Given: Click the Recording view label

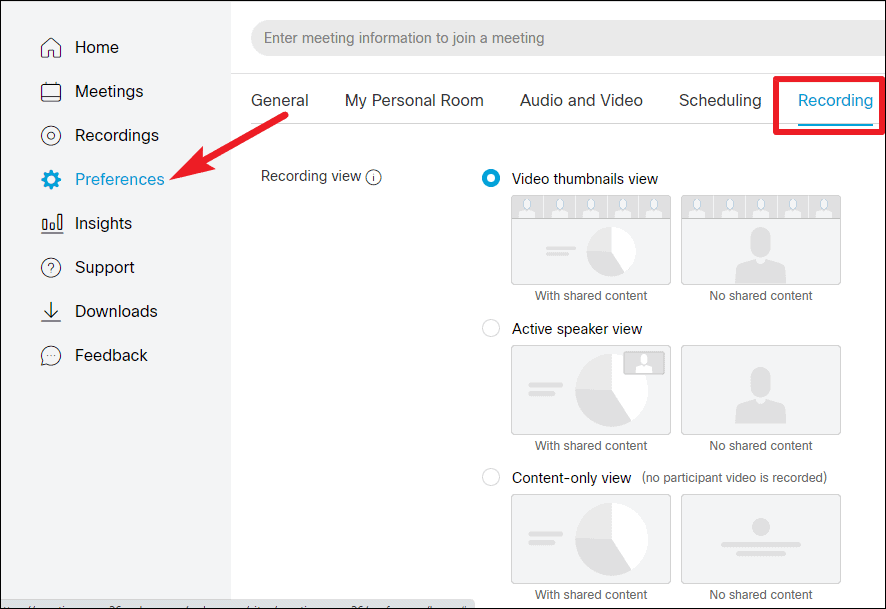Looking at the screenshot, I should point(311,177).
